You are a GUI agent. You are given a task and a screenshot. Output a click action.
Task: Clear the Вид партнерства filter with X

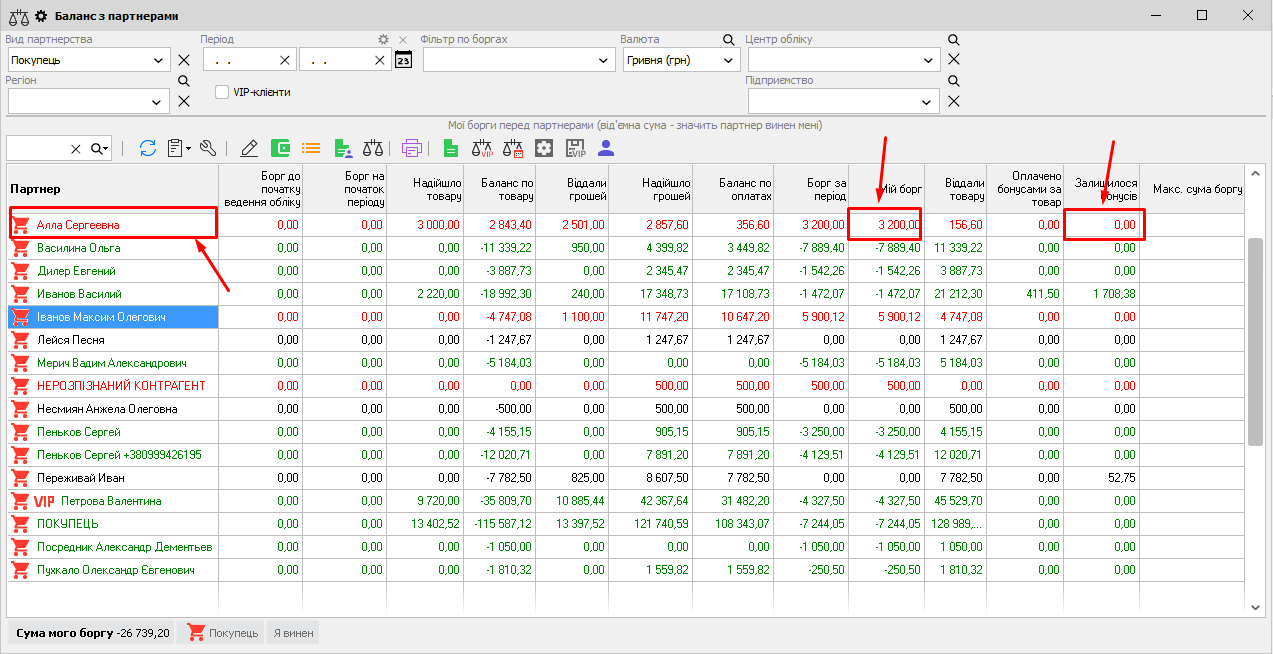pos(184,60)
